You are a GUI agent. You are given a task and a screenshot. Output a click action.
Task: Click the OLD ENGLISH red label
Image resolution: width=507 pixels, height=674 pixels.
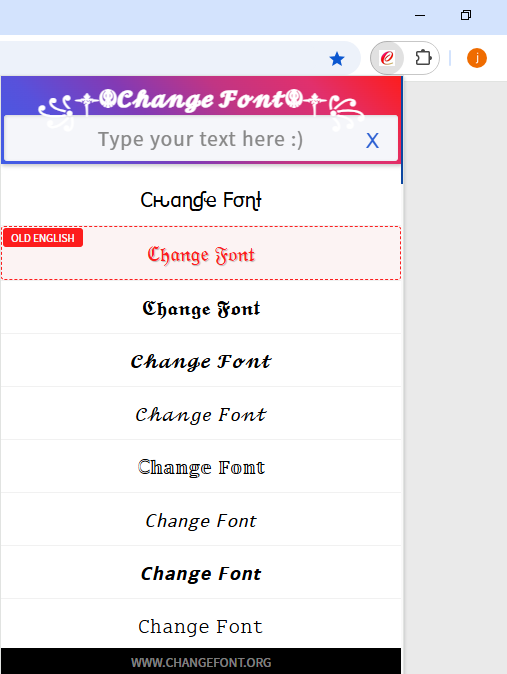click(x=43, y=238)
